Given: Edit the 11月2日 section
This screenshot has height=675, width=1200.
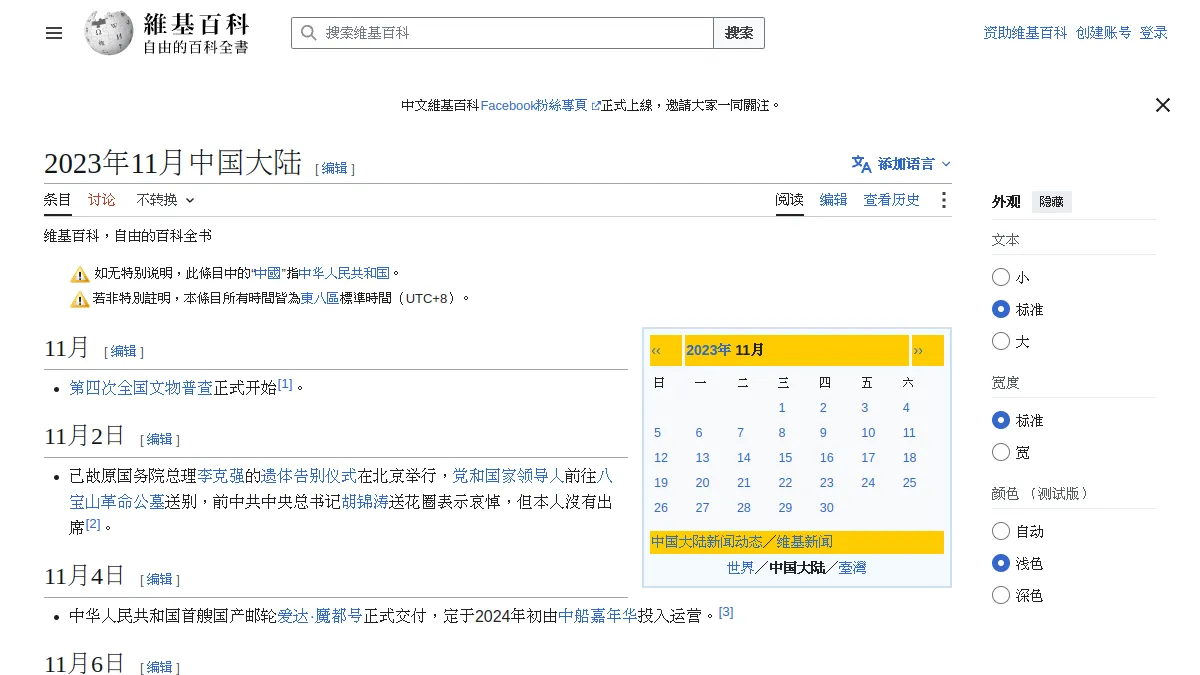Looking at the screenshot, I should click(160, 440).
